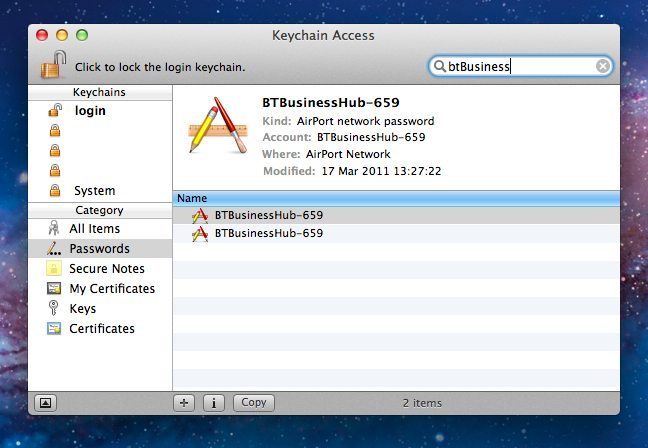The height and width of the screenshot is (448, 648).
Task: Click the All Items keys icon
Action: (x=54, y=228)
